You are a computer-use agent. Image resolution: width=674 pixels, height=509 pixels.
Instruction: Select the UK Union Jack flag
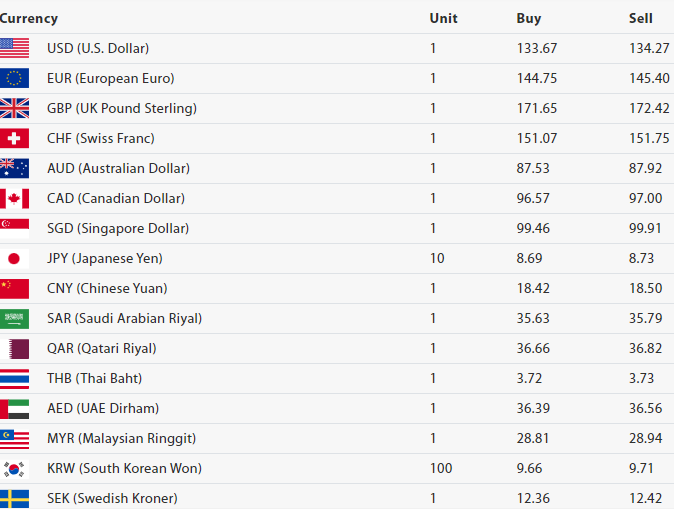click(x=14, y=108)
